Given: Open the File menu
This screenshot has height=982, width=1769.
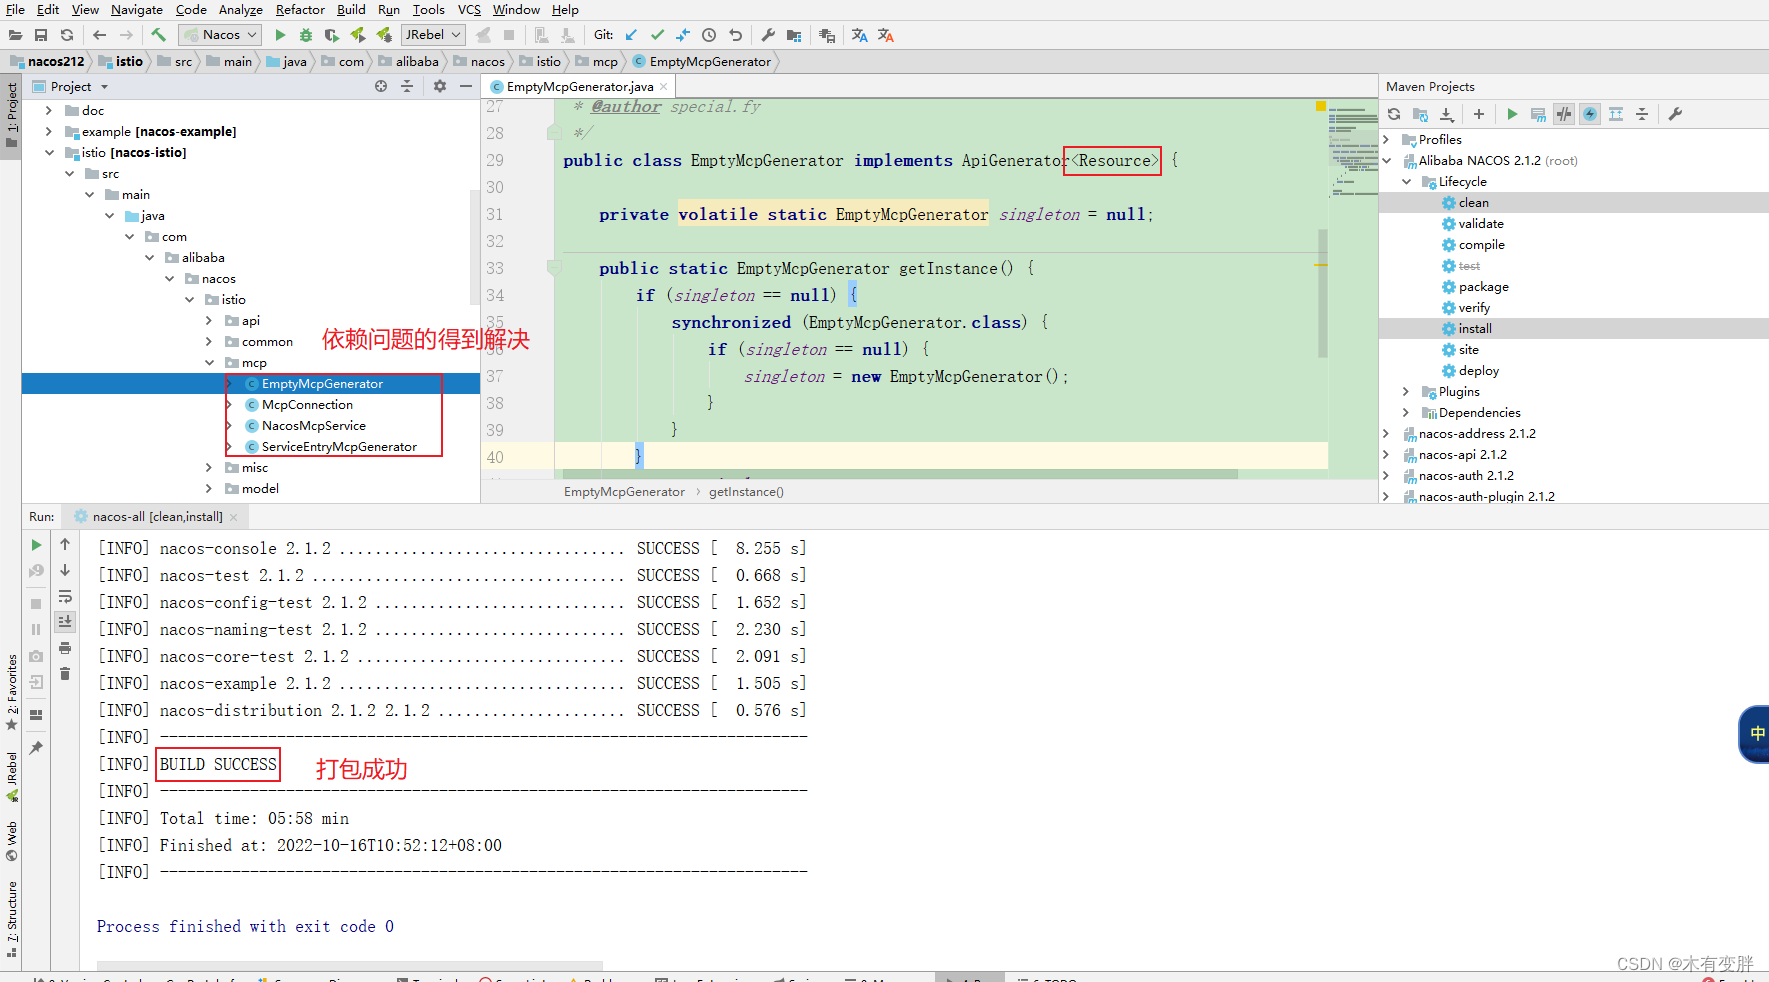Looking at the screenshot, I should coord(15,9).
